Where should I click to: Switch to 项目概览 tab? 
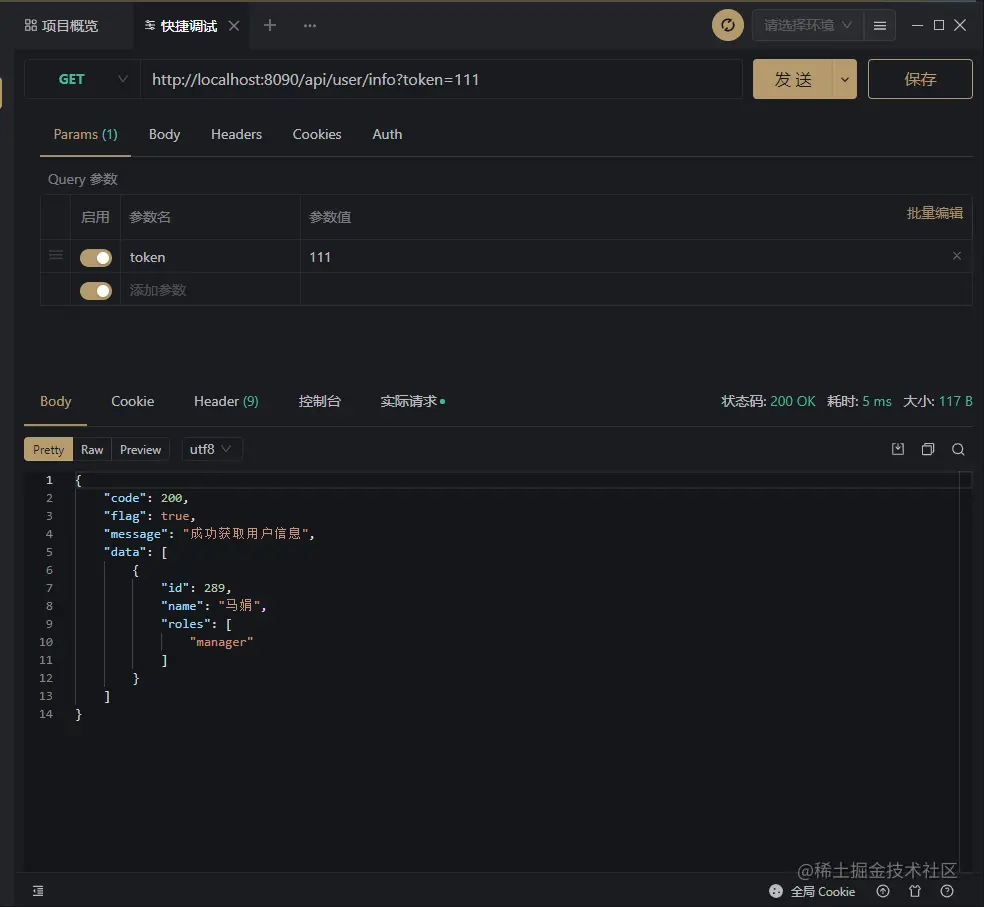pos(62,26)
